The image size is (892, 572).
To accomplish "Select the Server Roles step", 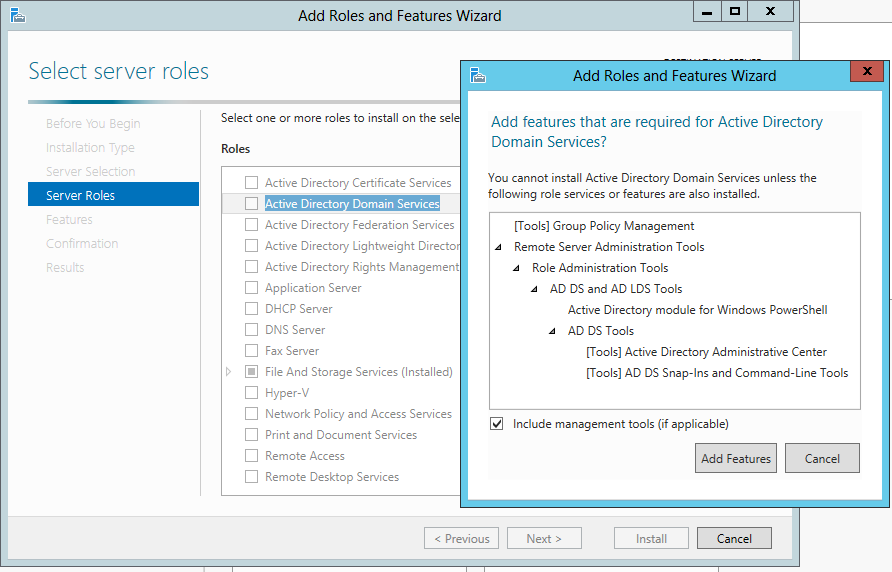I will (113, 194).
